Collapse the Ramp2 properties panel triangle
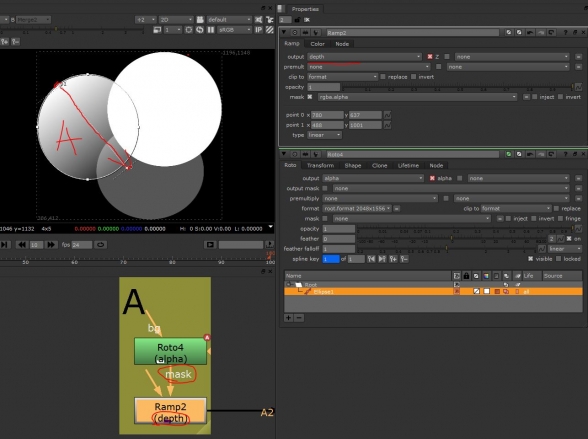Image resolution: width=588 pixels, height=439 pixels. coord(284,33)
